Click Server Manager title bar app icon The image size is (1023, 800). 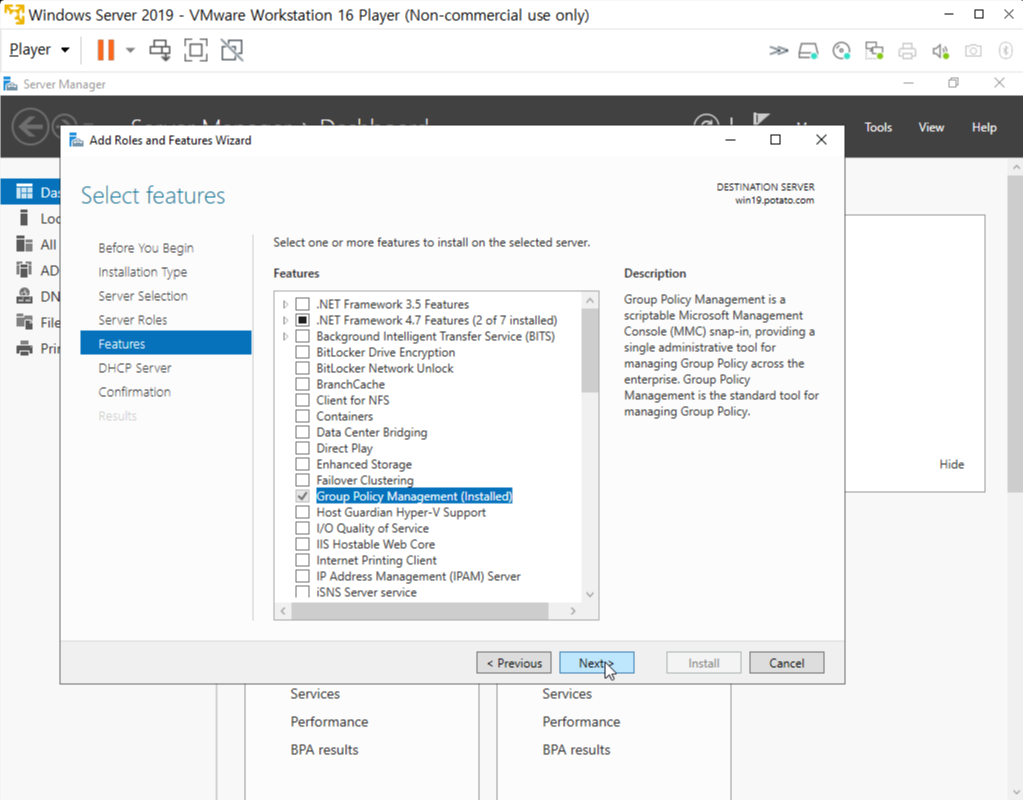(x=10, y=84)
